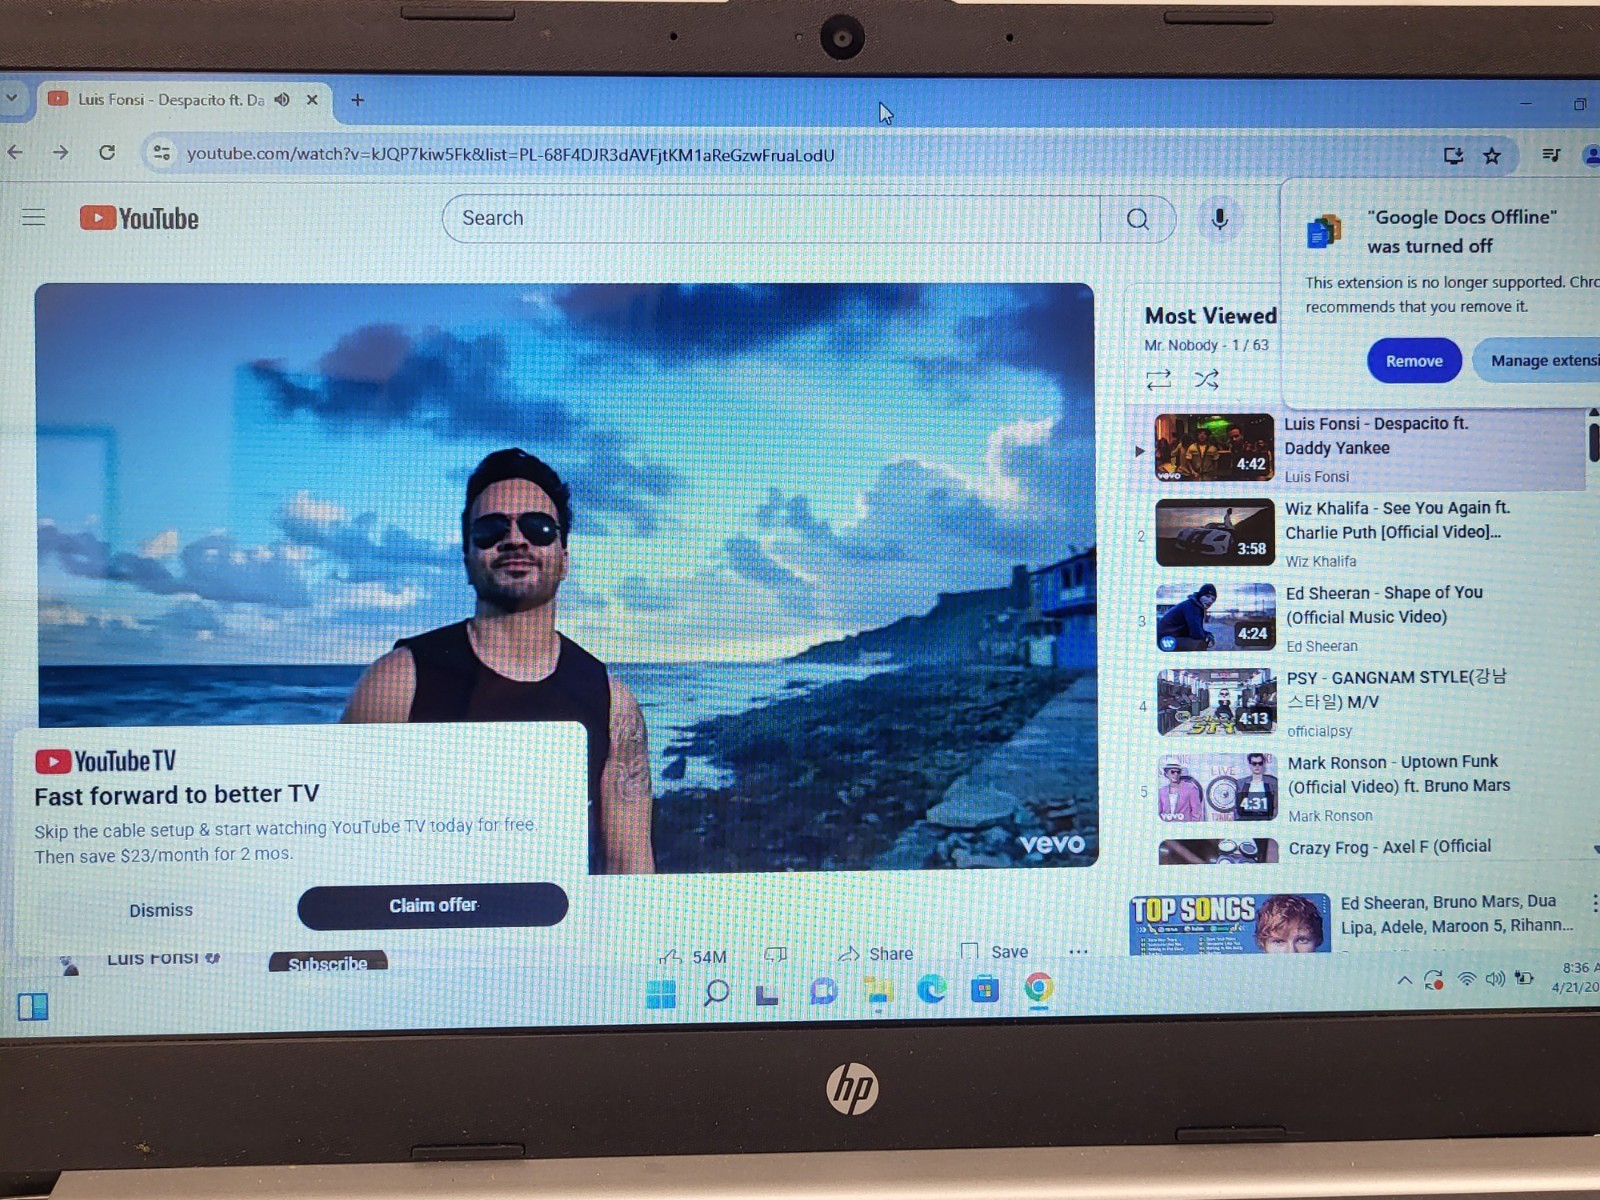Open media controls icon in toolbar
The height and width of the screenshot is (1200, 1600).
(x=1551, y=154)
